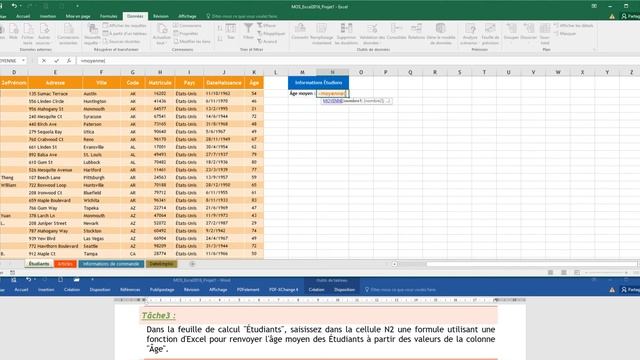The width and height of the screenshot is (640, 360).
Task: Switch to the Insertion tab in Excel
Action: [x=48, y=16]
